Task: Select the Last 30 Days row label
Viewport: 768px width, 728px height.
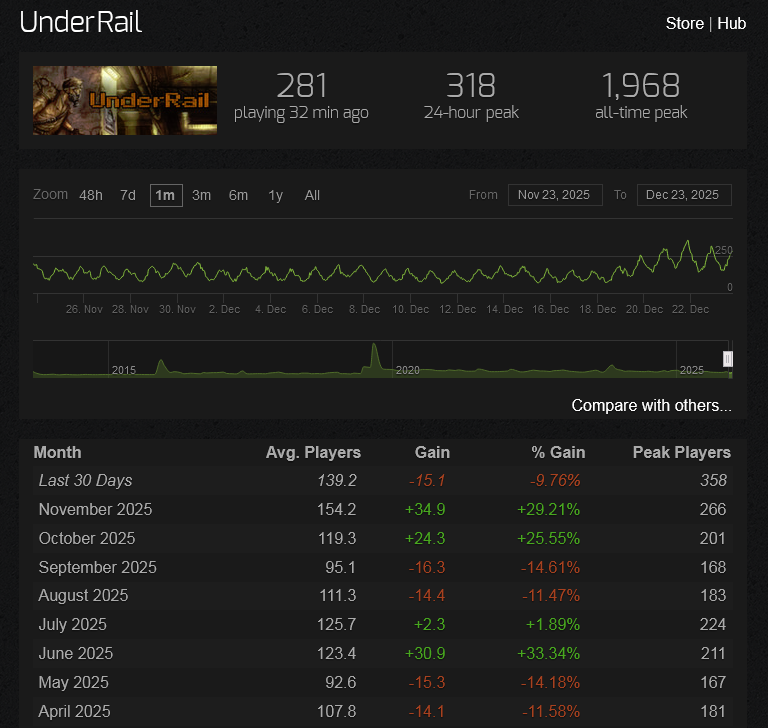Action: [x=85, y=481]
